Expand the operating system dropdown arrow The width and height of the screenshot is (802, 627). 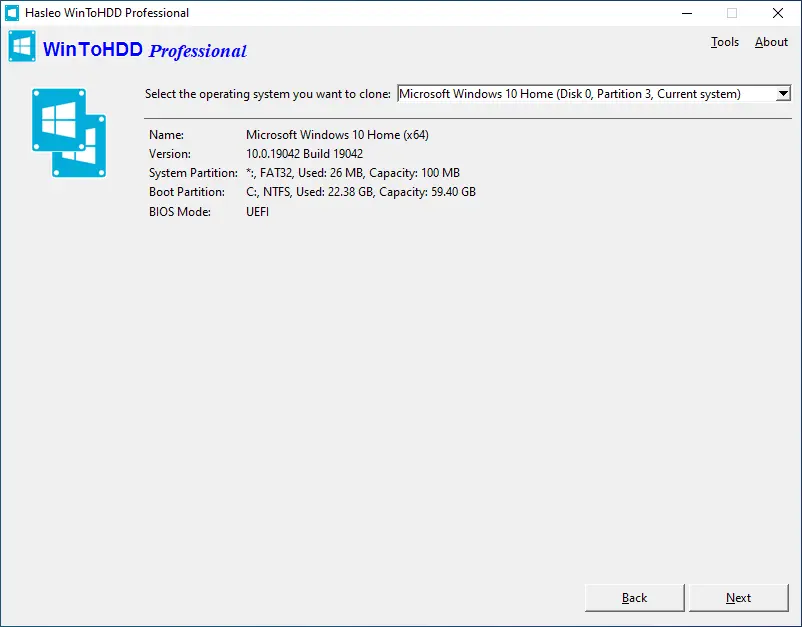click(783, 94)
